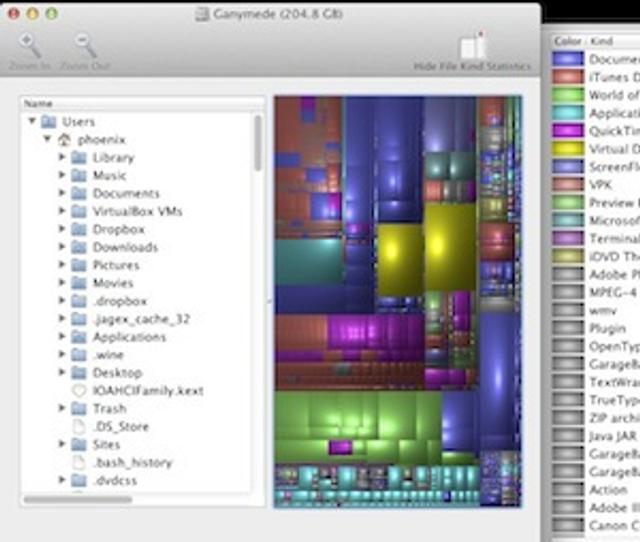Click the IOAHCIFamily.kext file icon
The image size is (640, 542).
coord(79,391)
